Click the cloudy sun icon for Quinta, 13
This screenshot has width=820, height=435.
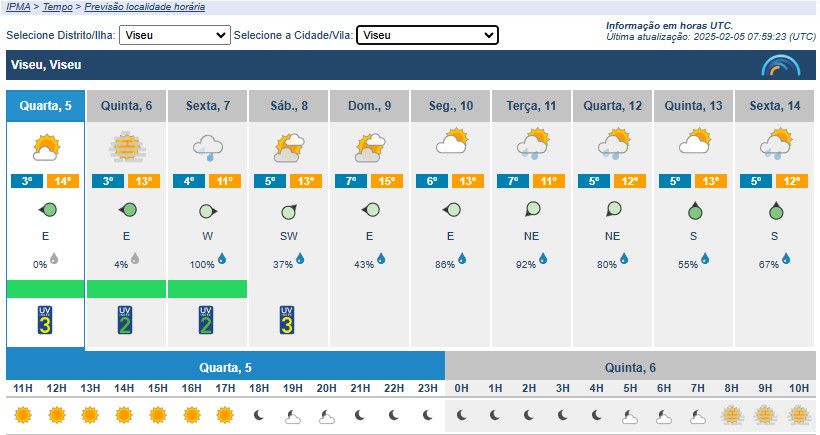[694, 141]
